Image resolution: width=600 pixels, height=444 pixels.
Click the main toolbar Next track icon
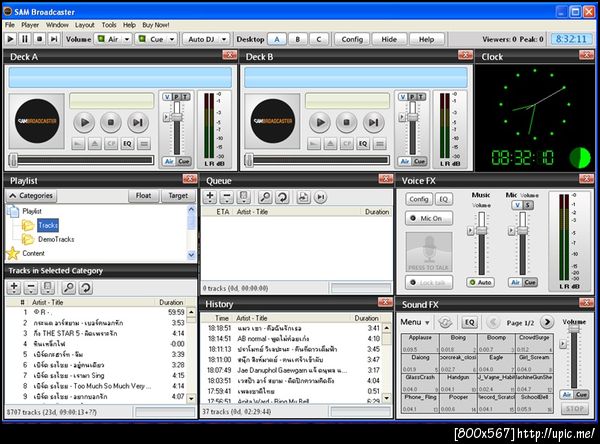click(54, 39)
